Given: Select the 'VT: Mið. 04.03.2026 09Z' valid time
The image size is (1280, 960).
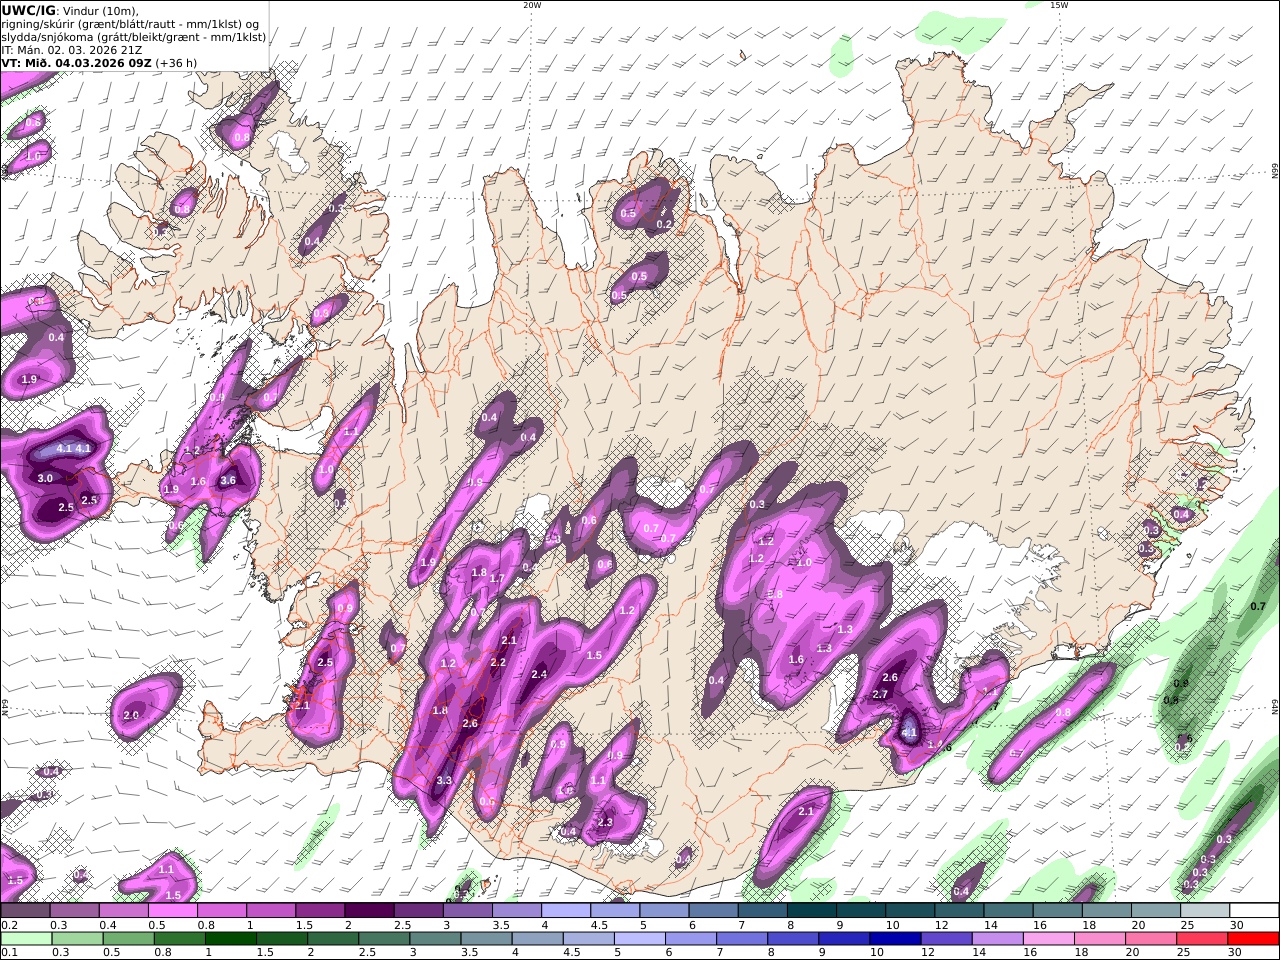Looking at the screenshot, I should click(76, 63).
